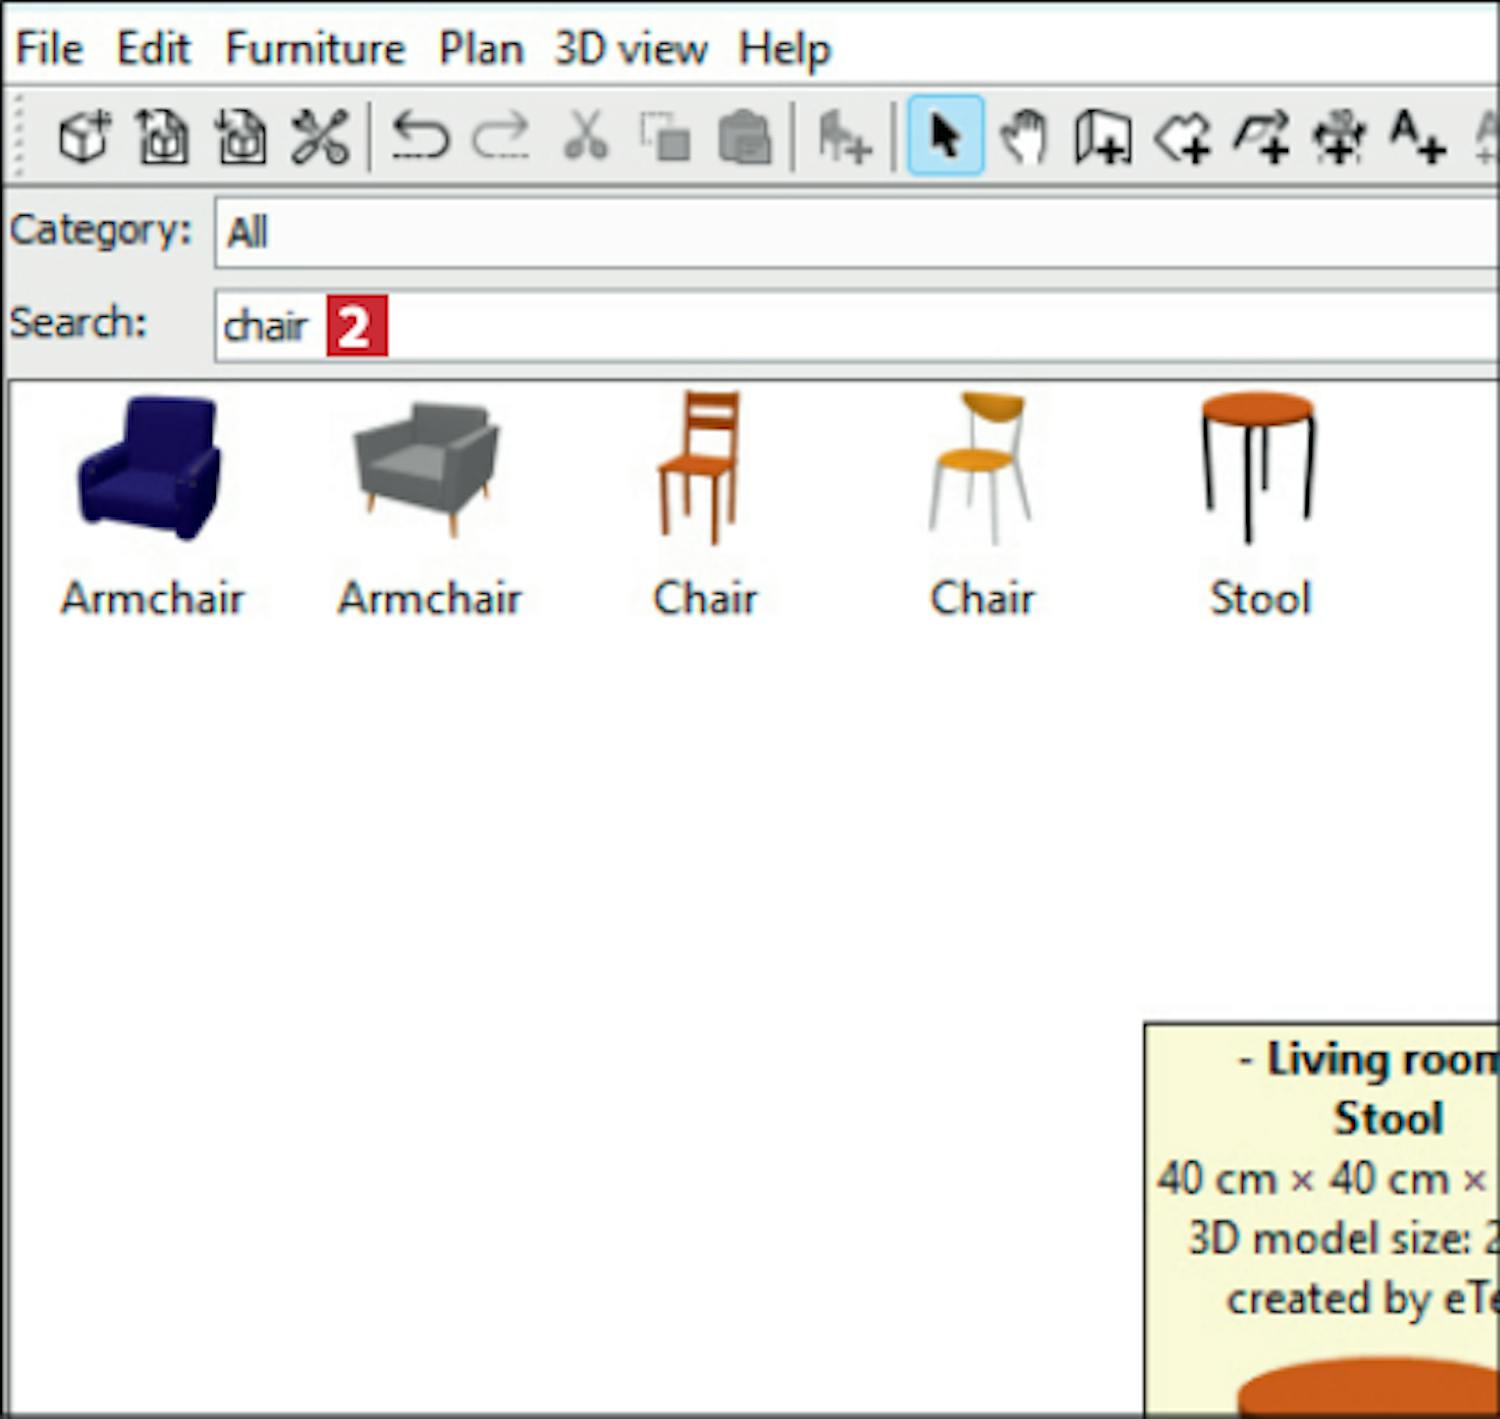Viewport: 1500px width, 1419px height.
Task: Open the Plan menu
Action: (x=481, y=48)
